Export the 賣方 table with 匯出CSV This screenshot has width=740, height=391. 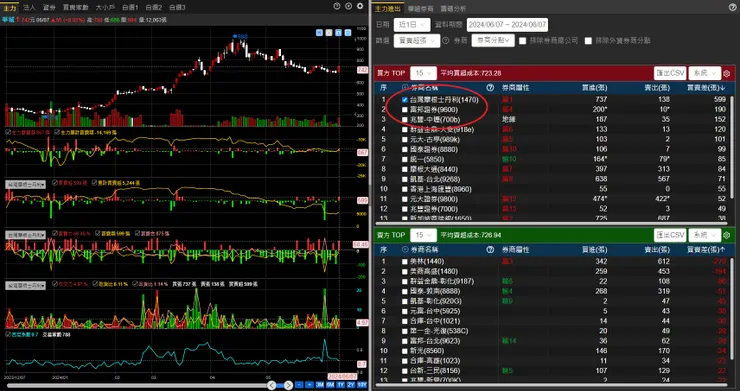coord(670,235)
